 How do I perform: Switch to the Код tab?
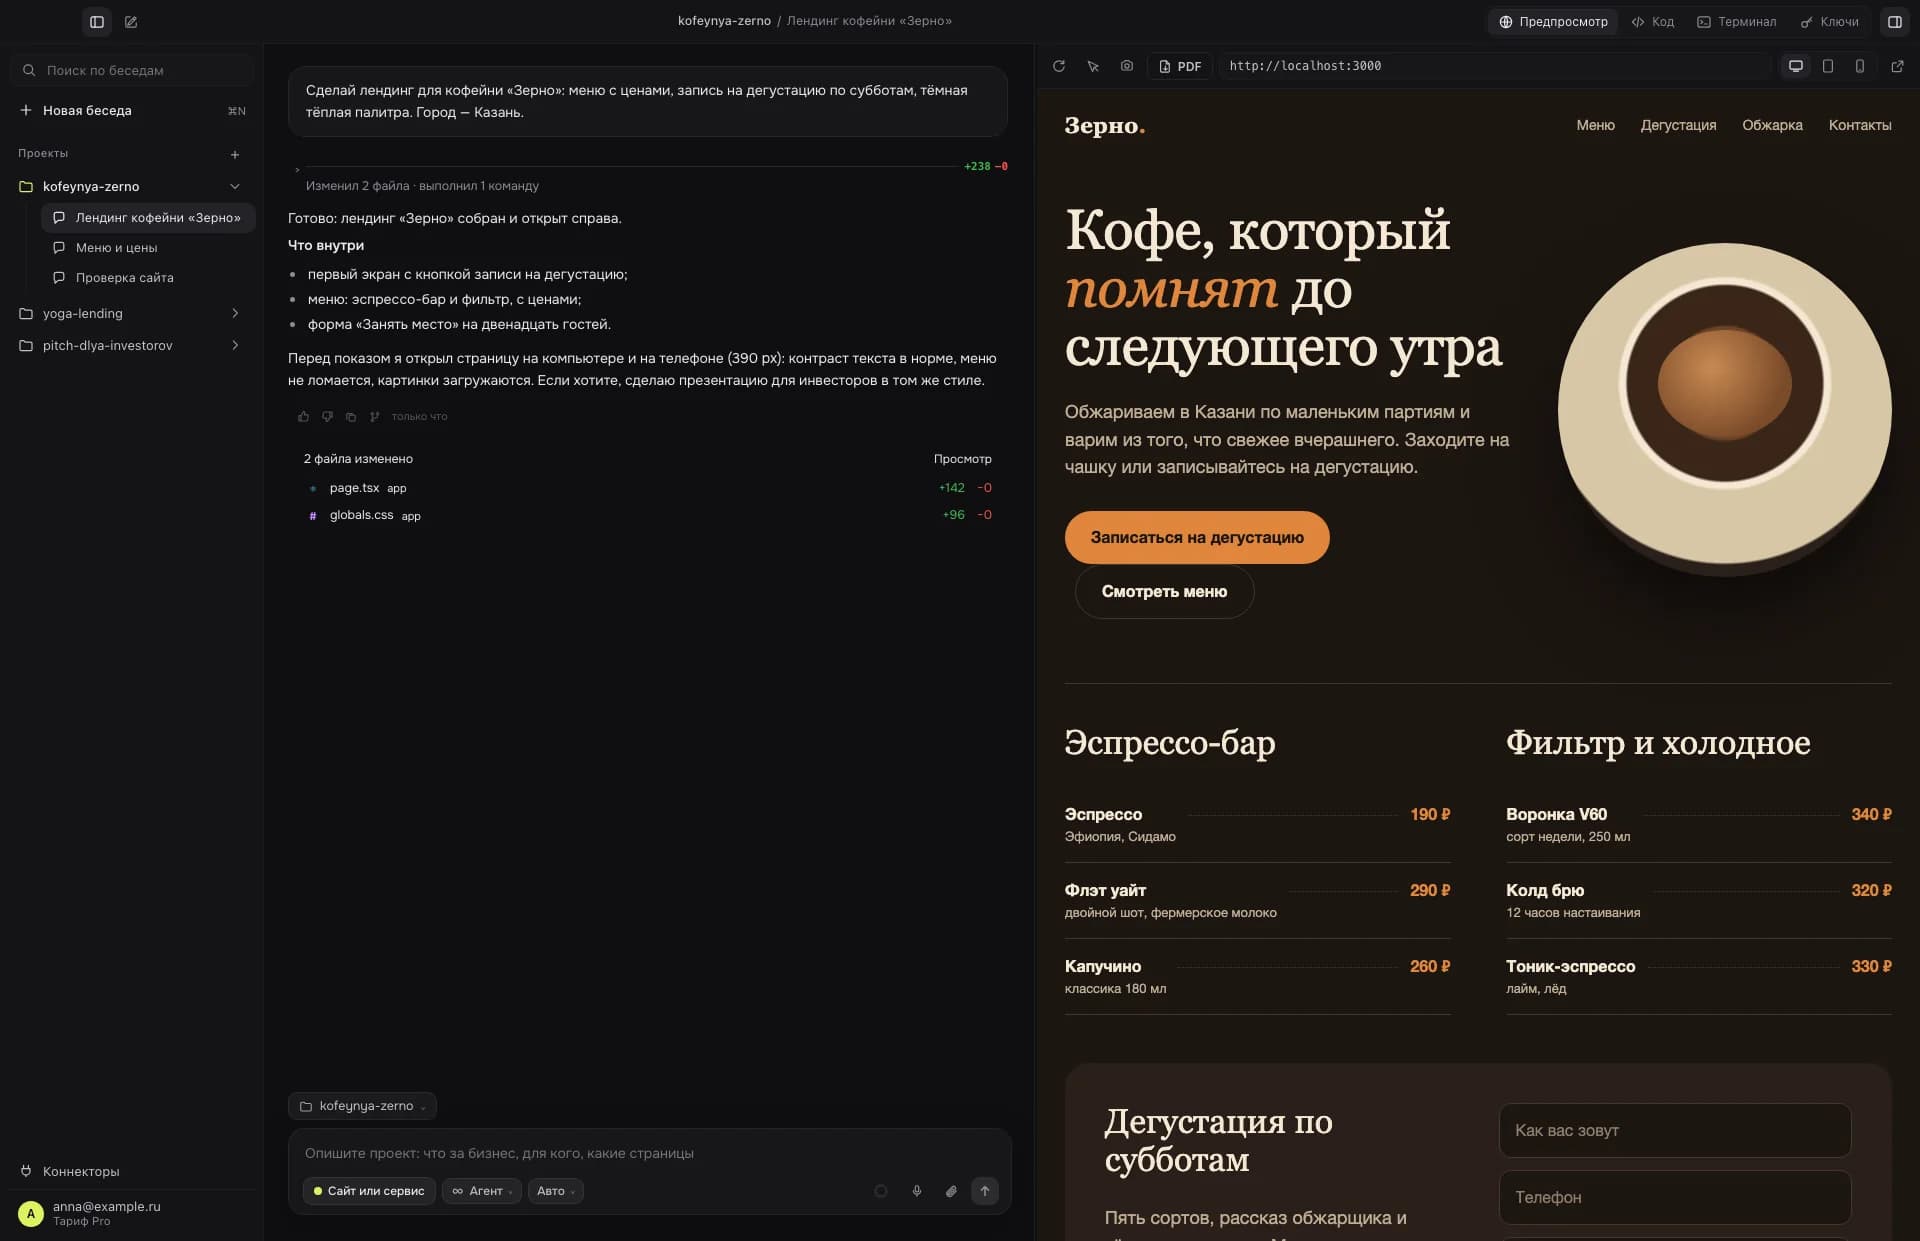coord(1653,21)
